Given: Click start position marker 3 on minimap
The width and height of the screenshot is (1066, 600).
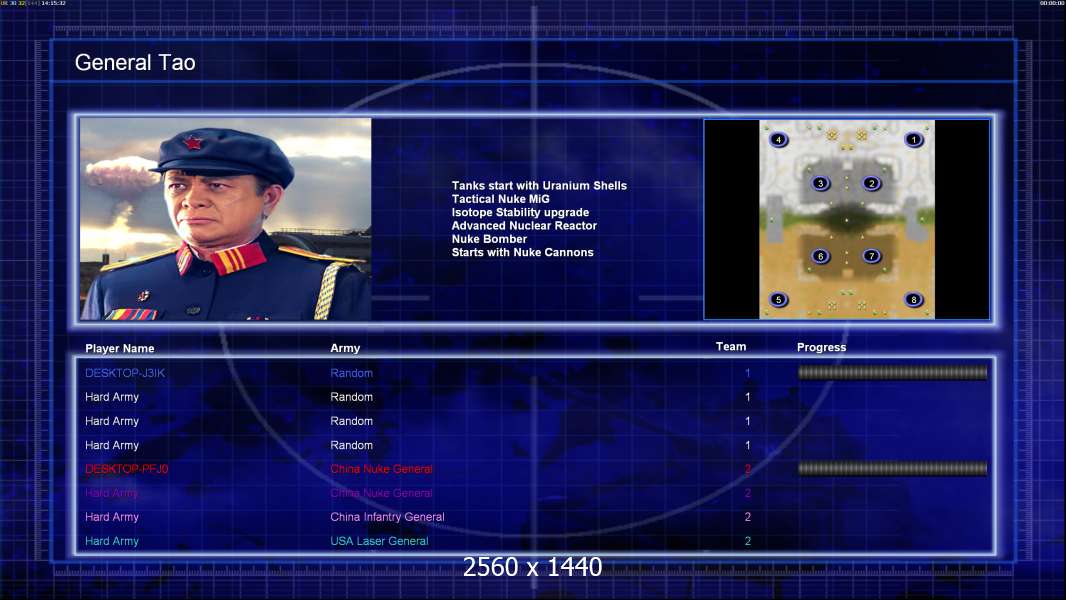Looking at the screenshot, I should 821,183.
